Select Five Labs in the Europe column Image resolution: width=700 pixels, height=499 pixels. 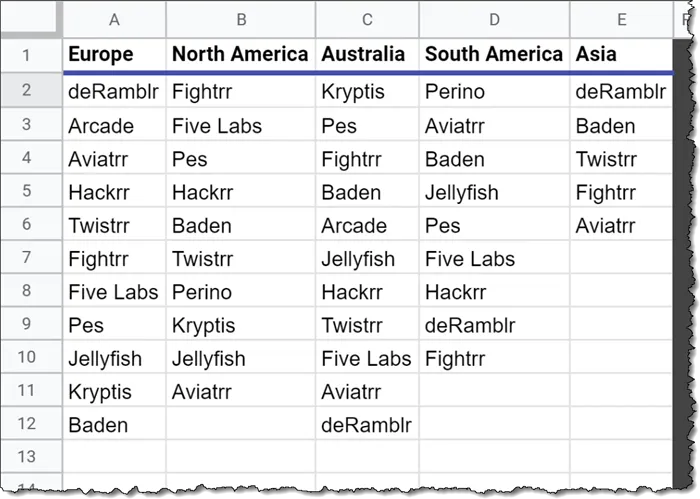click(x=113, y=292)
